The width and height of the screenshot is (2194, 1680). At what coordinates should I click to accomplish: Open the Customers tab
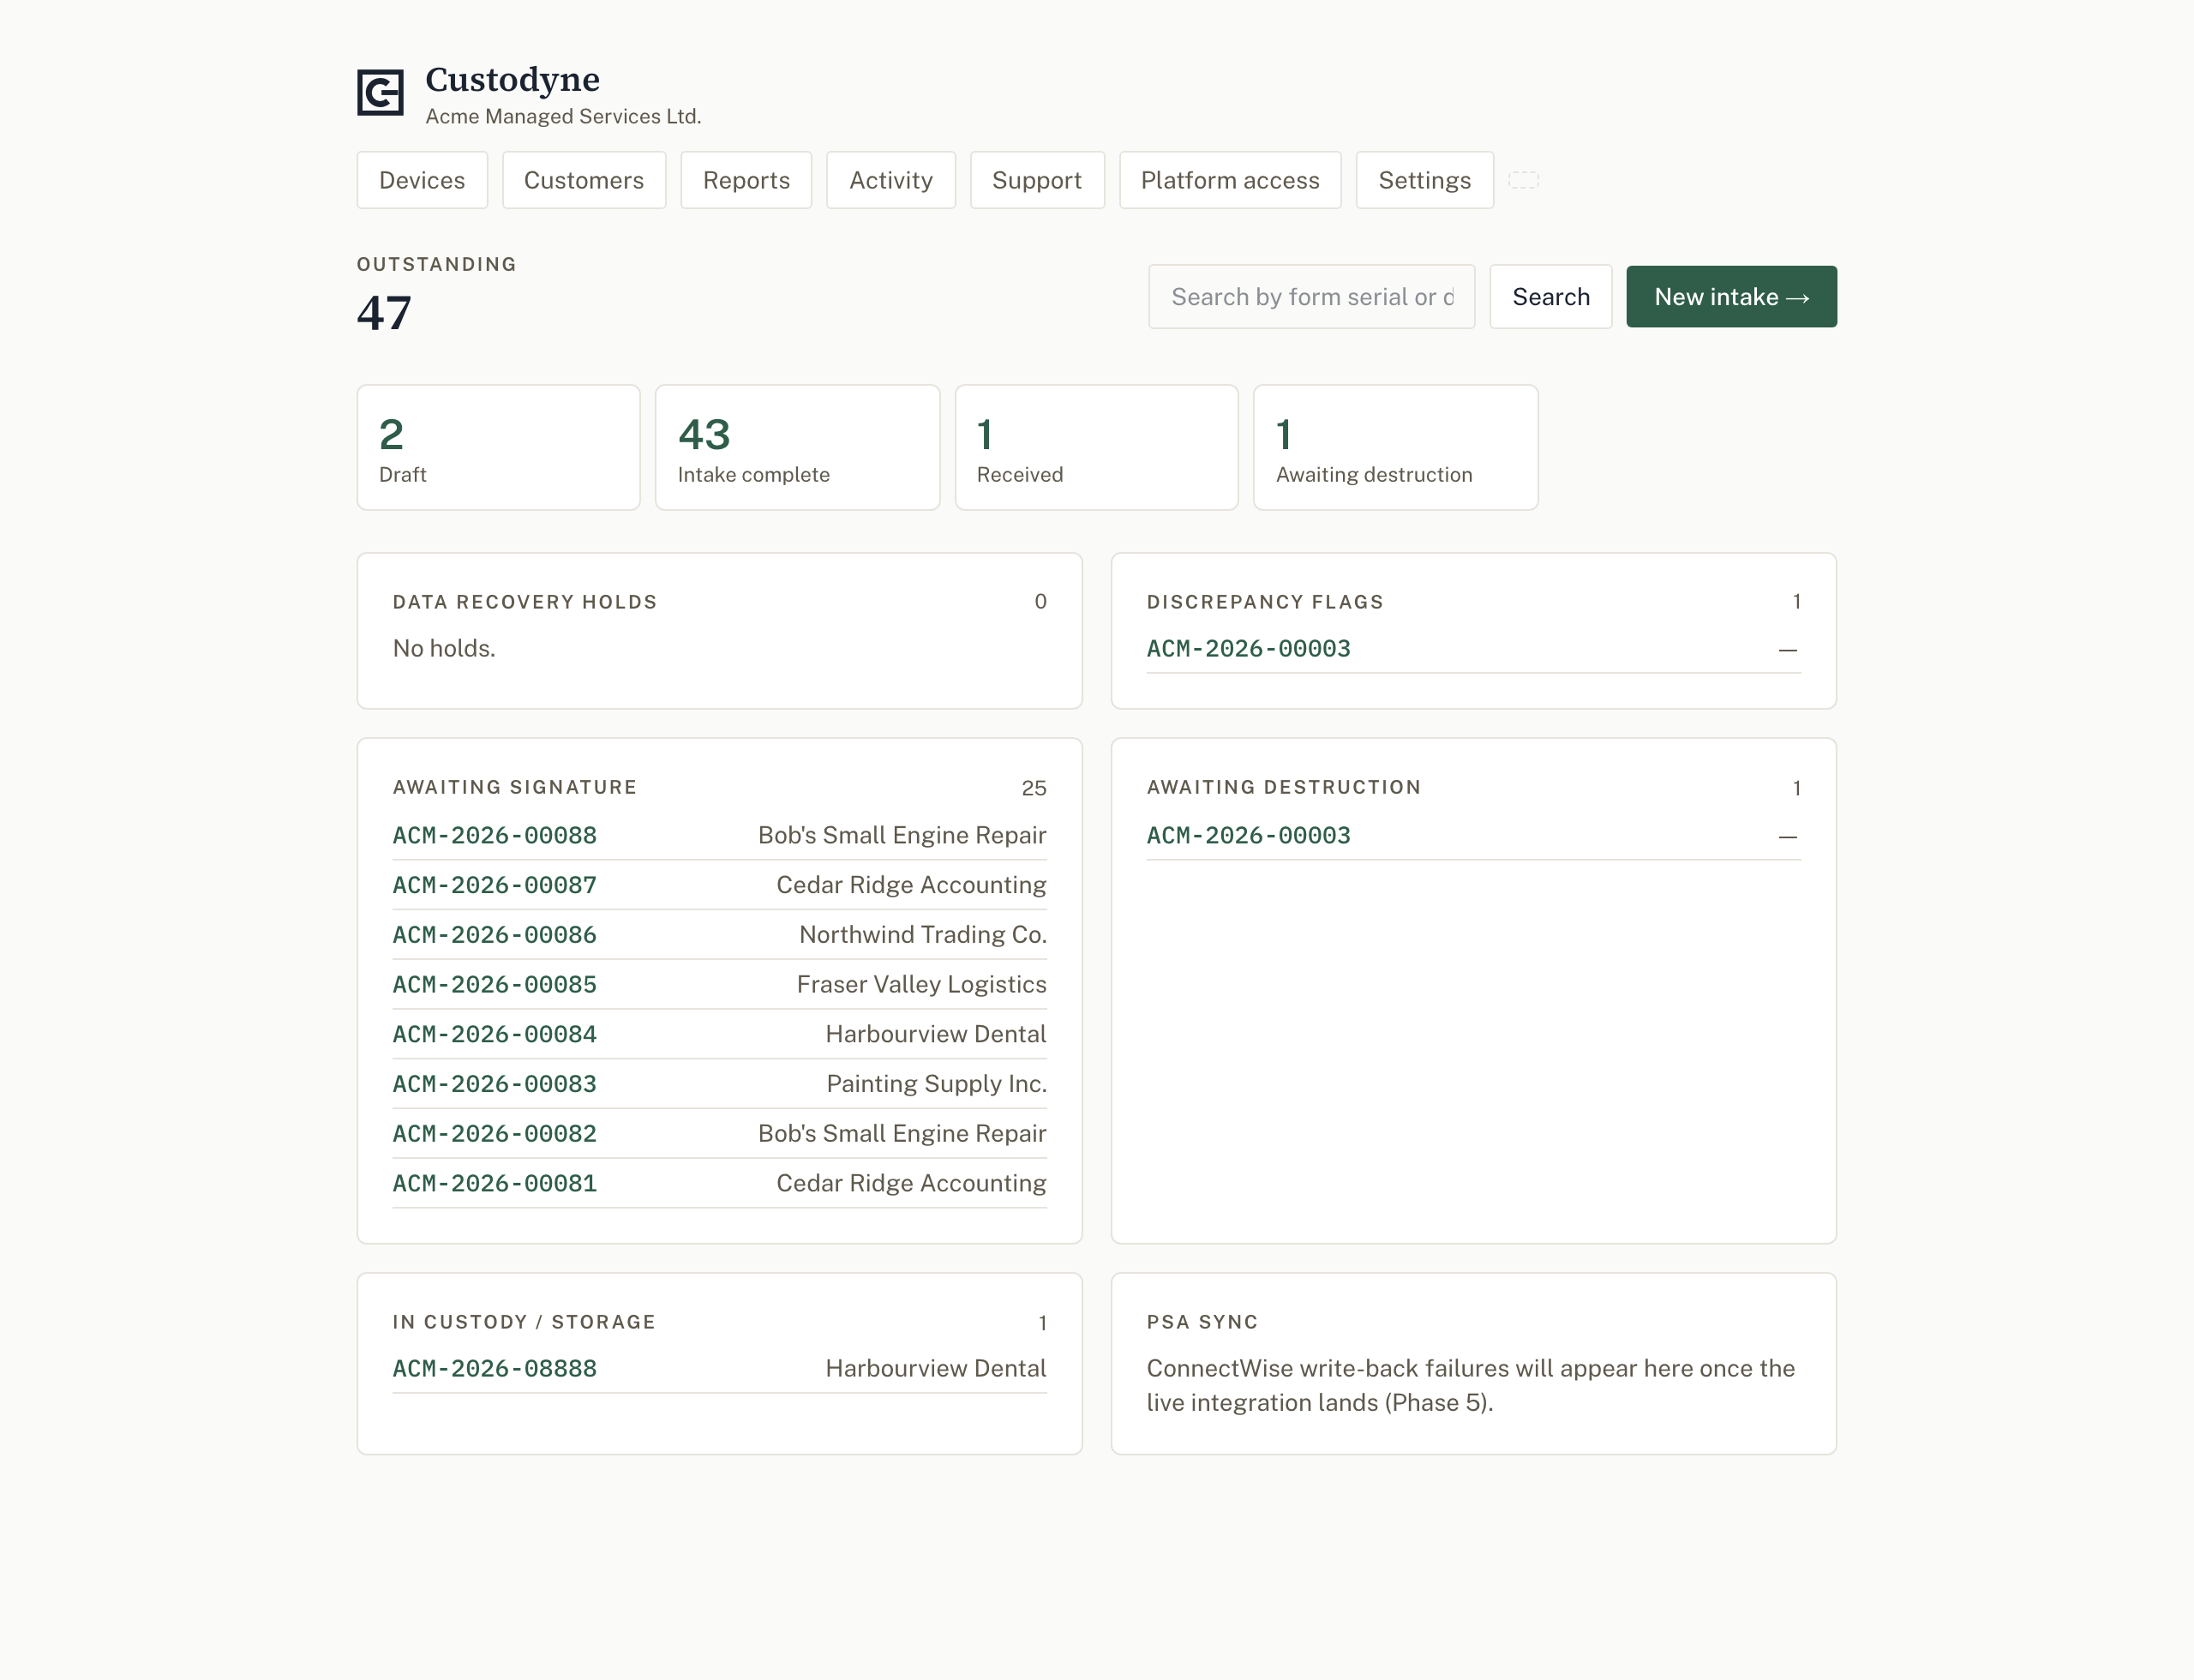pos(584,180)
